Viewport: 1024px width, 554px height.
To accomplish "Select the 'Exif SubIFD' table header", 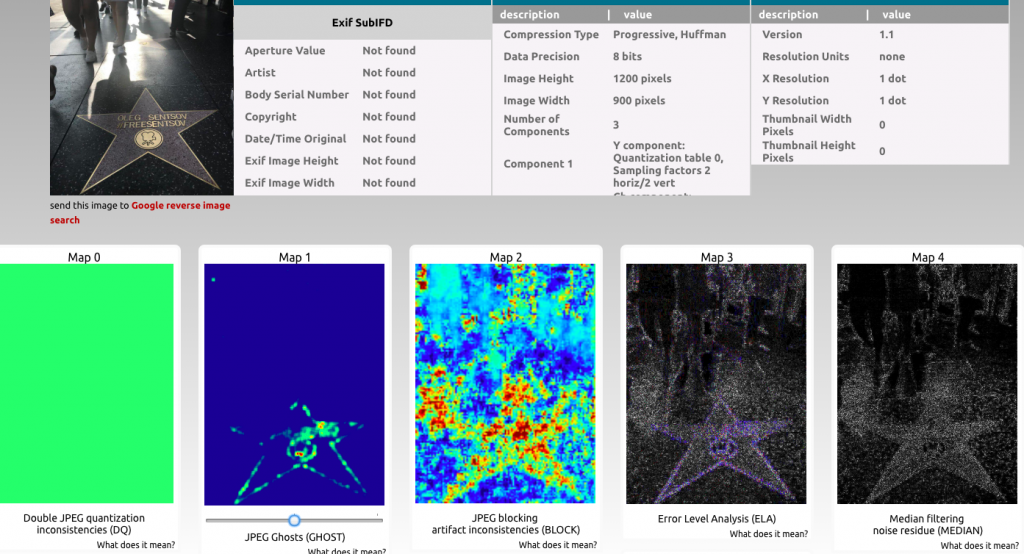I will click(362, 22).
